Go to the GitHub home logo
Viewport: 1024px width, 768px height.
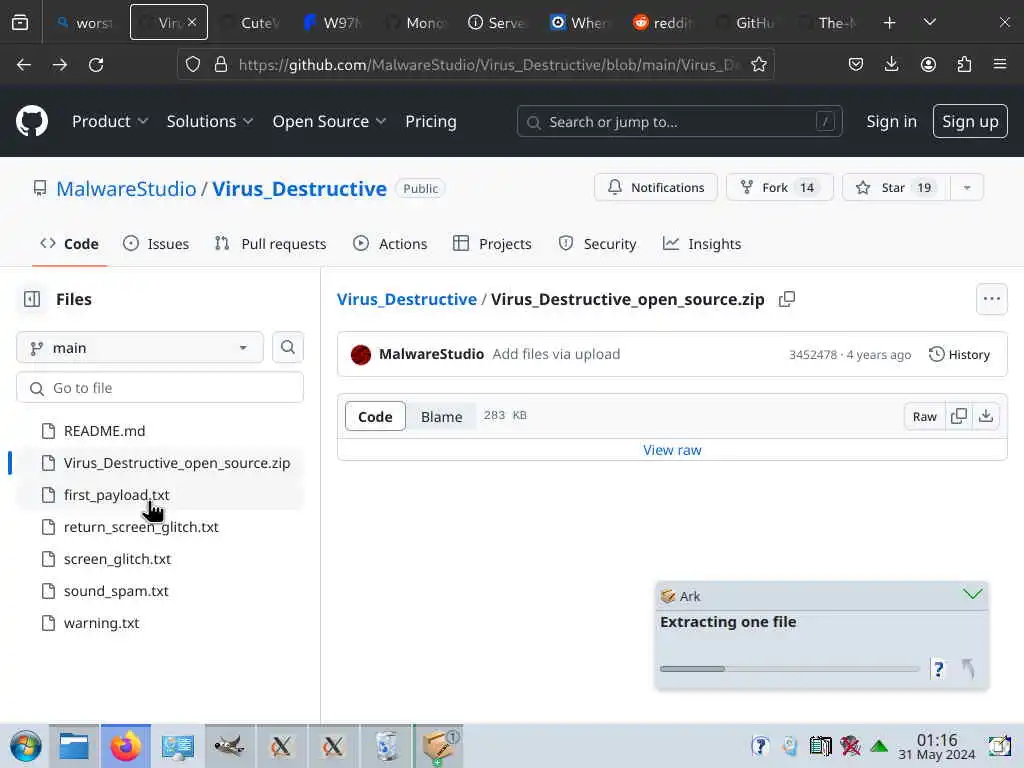point(31,121)
